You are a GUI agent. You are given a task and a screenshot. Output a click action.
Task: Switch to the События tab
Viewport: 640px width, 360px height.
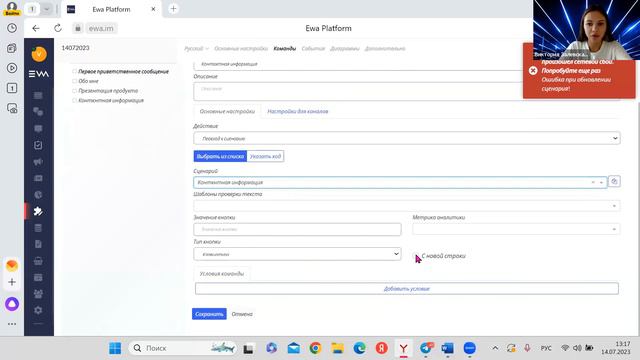(313, 49)
